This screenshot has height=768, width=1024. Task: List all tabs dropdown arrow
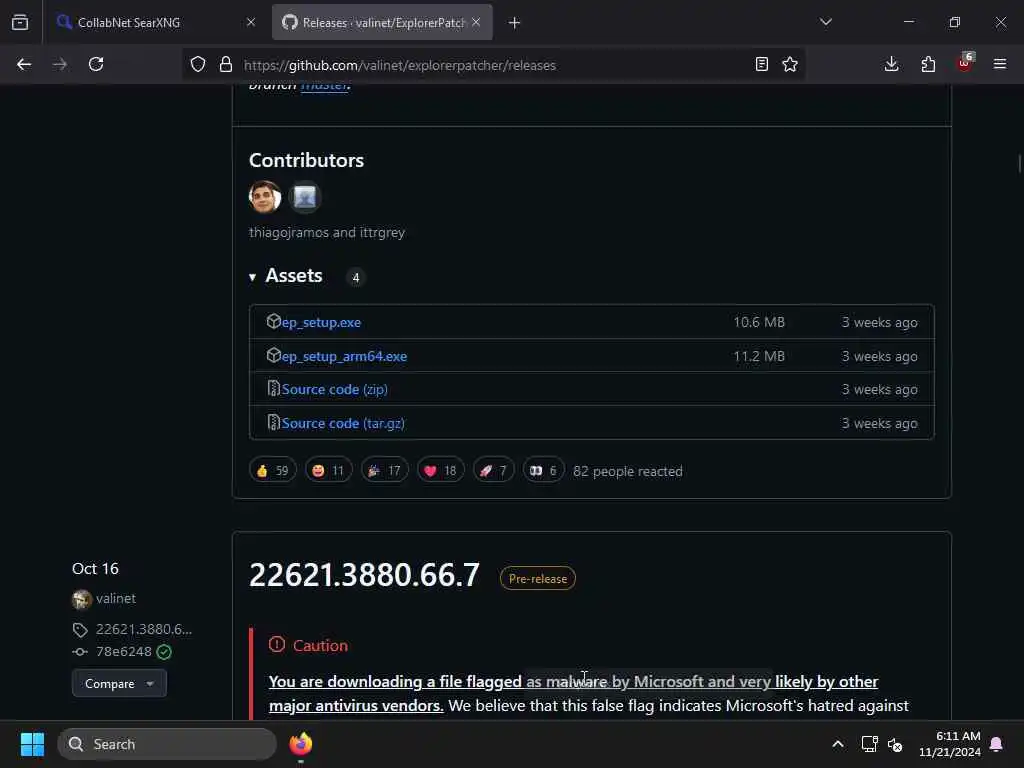826,22
